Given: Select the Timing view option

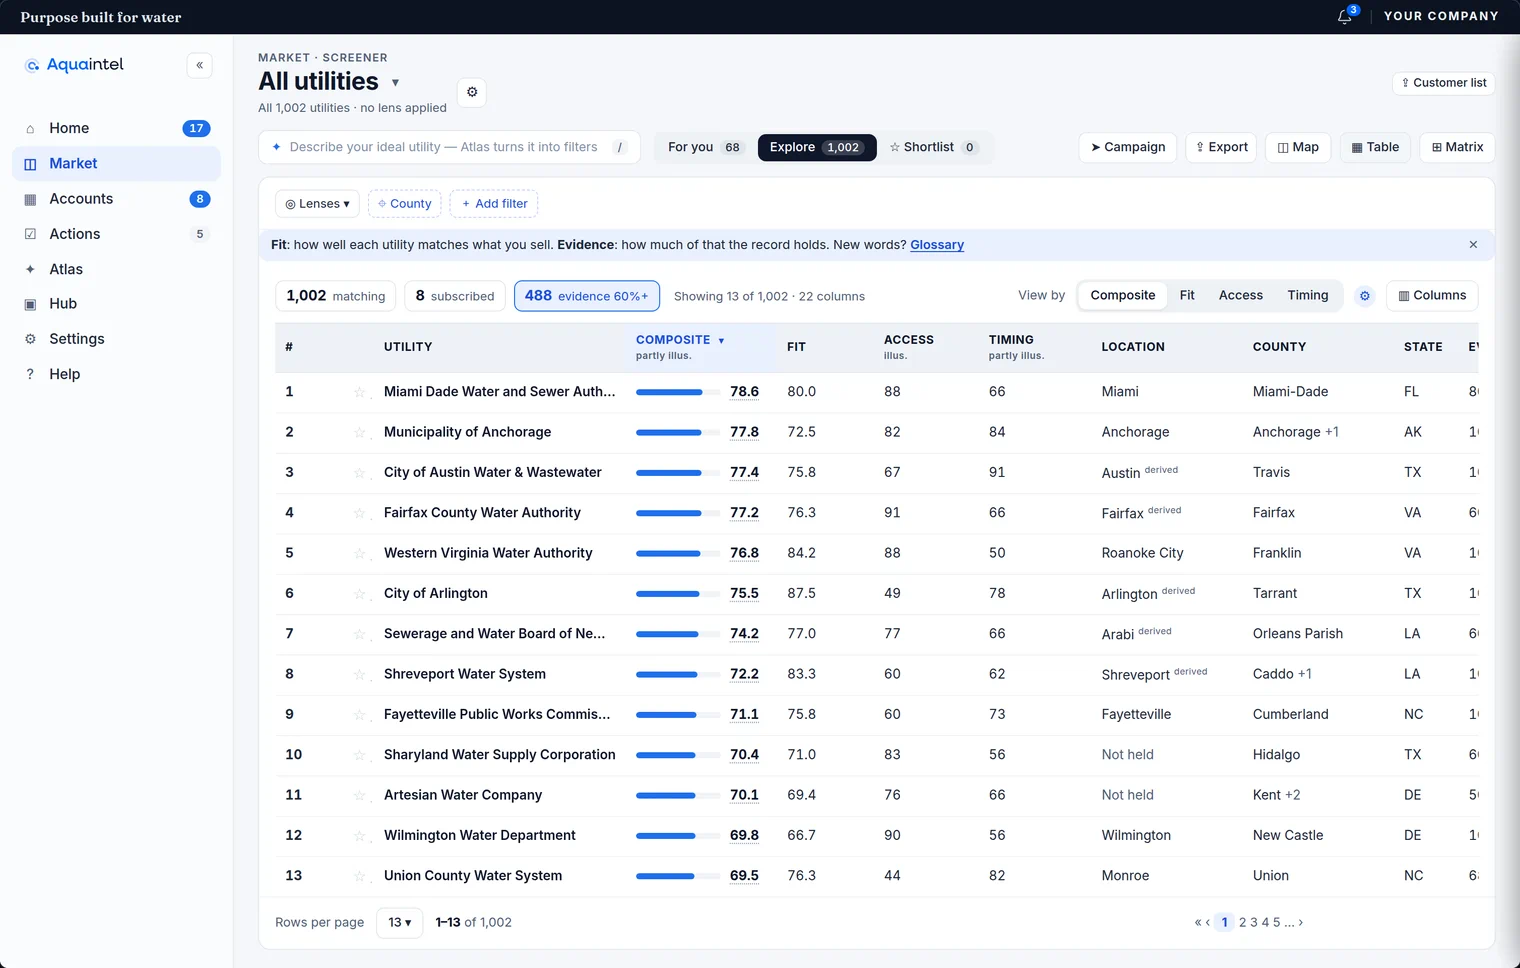Looking at the screenshot, I should click(1307, 295).
